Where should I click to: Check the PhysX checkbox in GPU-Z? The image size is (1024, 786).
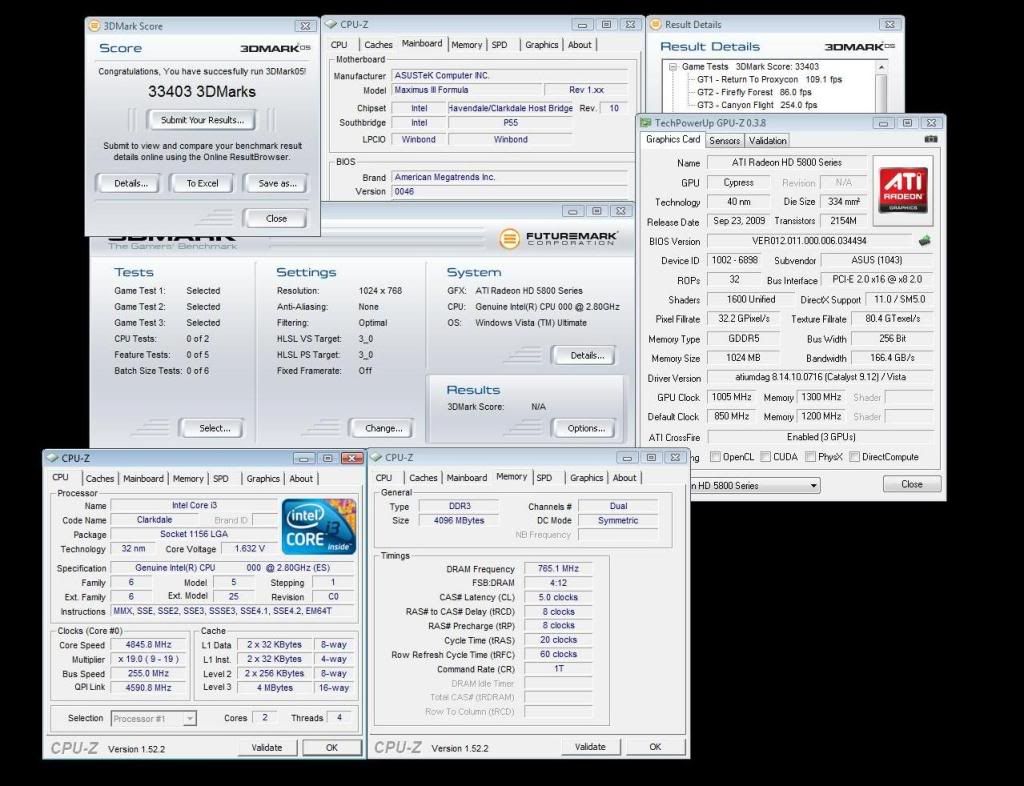point(810,457)
